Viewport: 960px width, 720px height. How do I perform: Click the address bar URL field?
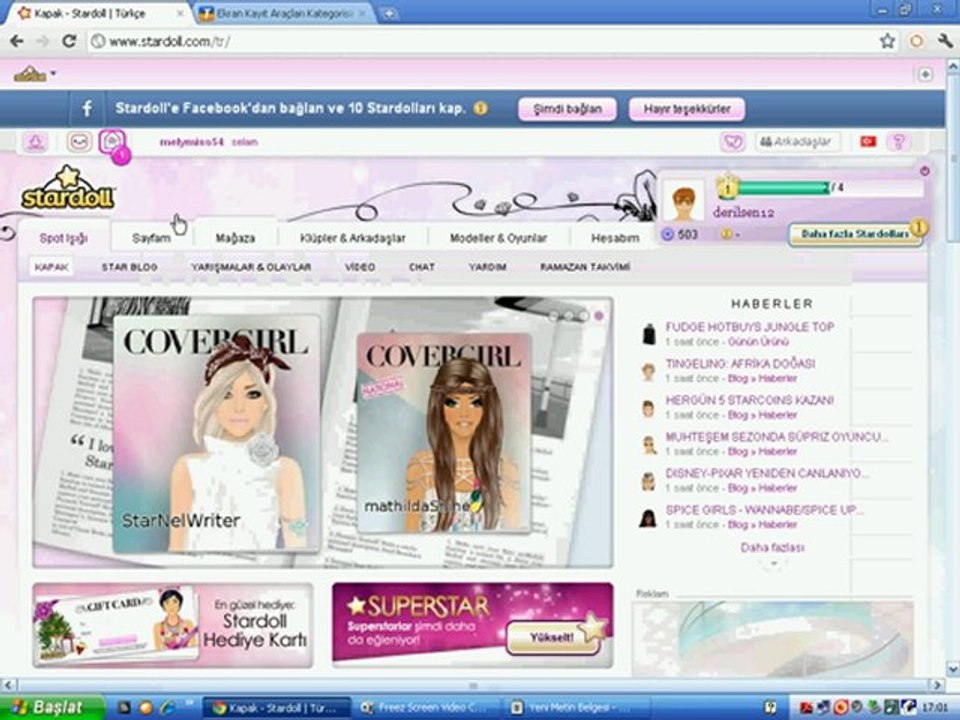click(x=484, y=41)
